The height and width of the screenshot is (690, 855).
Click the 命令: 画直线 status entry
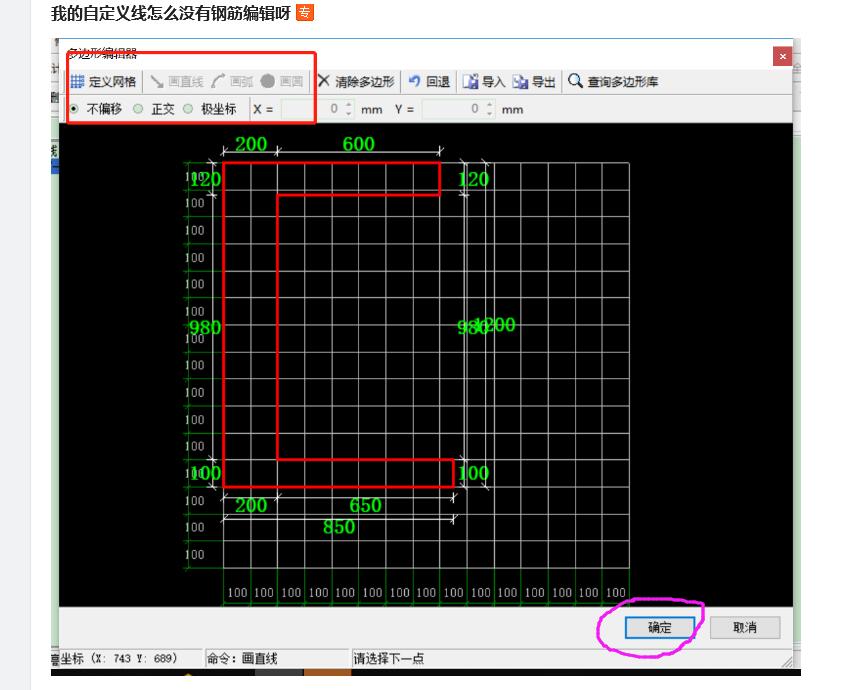[x=242, y=658]
